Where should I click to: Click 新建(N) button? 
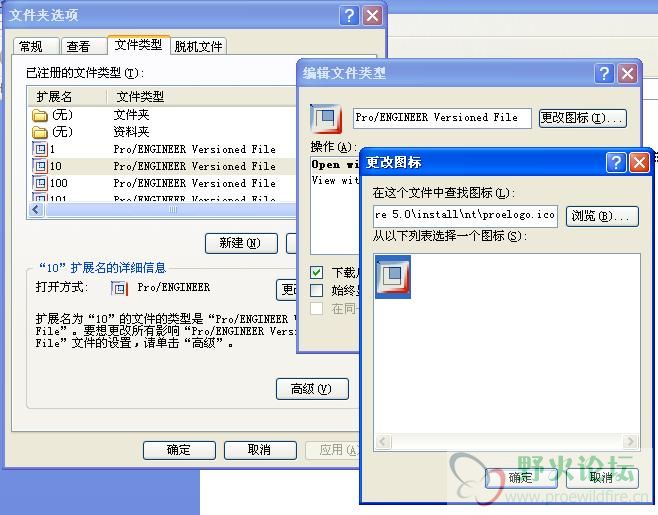pyautogui.click(x=241, y=243)
